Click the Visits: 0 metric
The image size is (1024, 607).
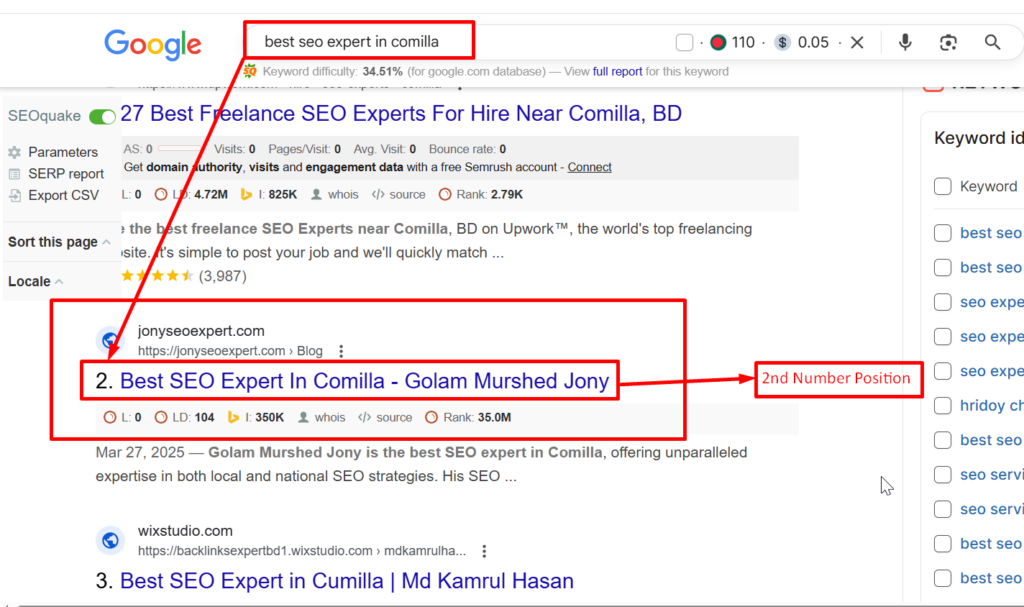click(x=234, y=149)
